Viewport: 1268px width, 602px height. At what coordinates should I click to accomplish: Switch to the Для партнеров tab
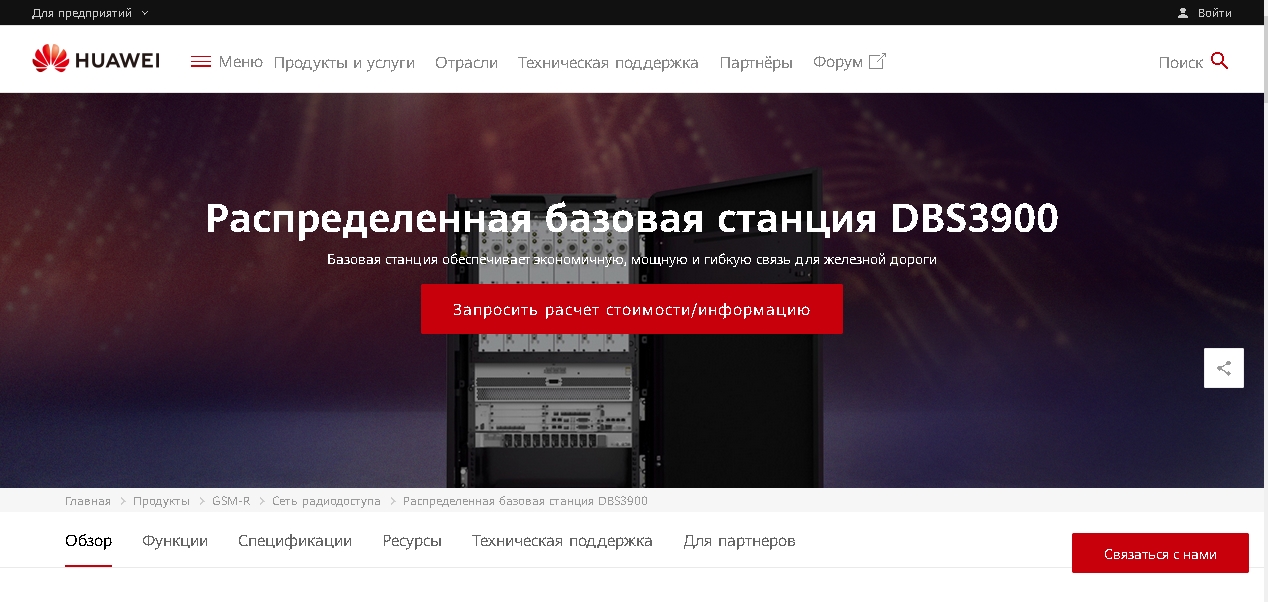[740, 541]
